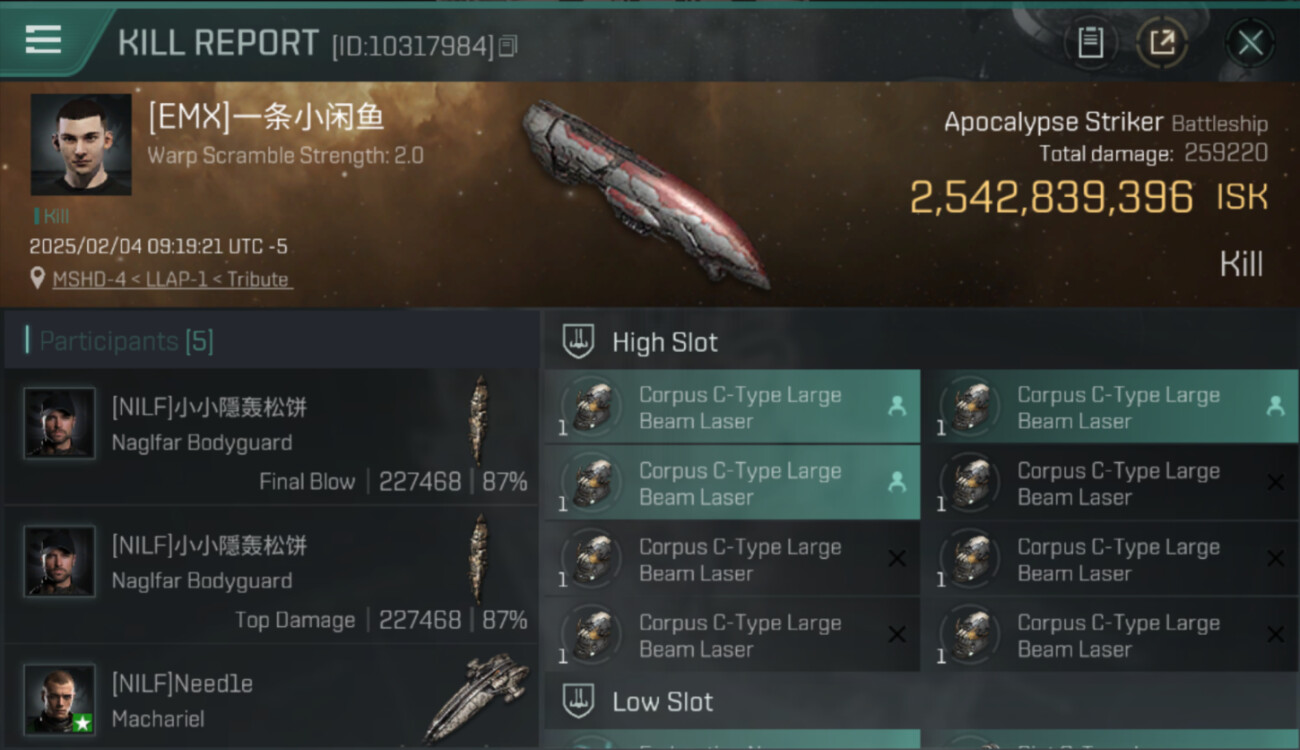Viewport: 1300px width, 750px height.
Task: Close the kill report with X icon
Action: tap(1250, 43)
